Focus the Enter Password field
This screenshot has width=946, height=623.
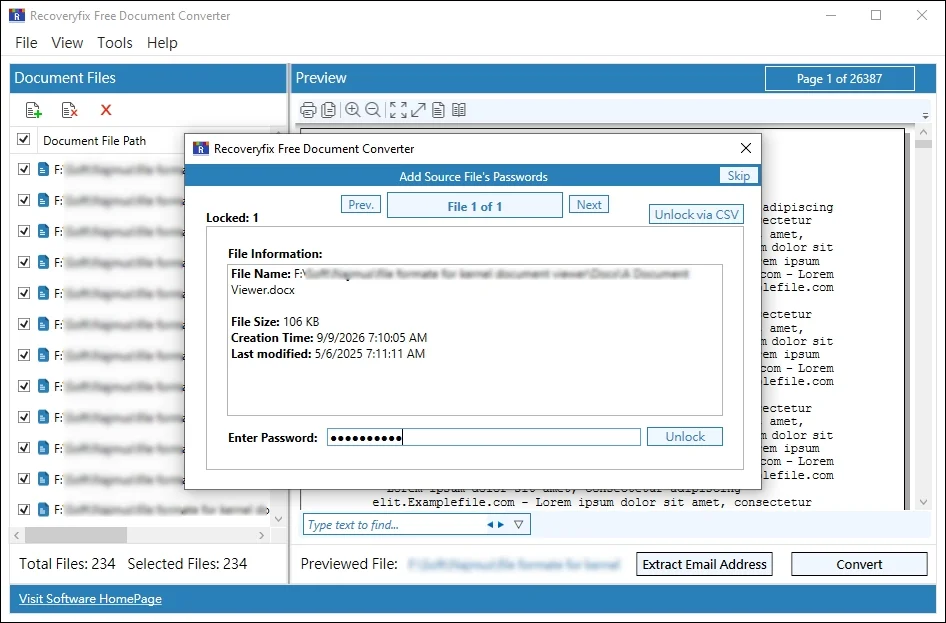484,437
